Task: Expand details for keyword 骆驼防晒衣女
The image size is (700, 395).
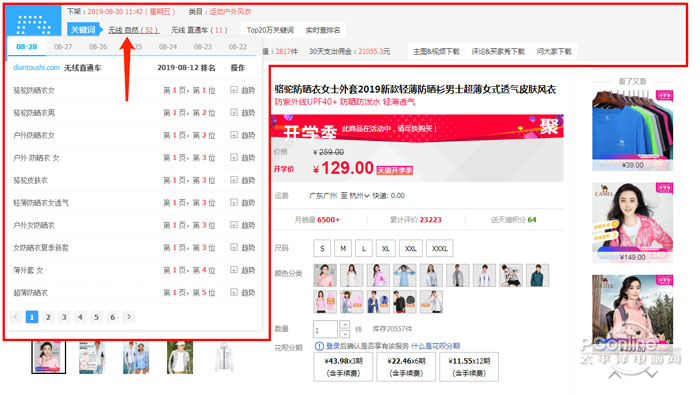Action: click(233, 90)
